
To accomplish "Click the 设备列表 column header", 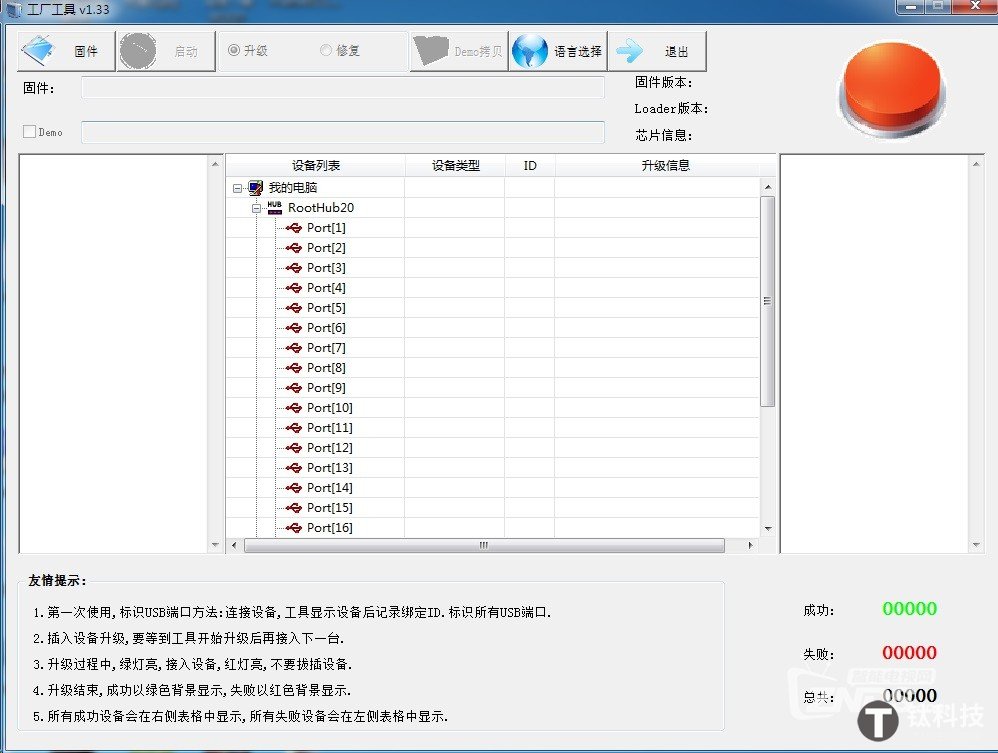I will (316, 165).
